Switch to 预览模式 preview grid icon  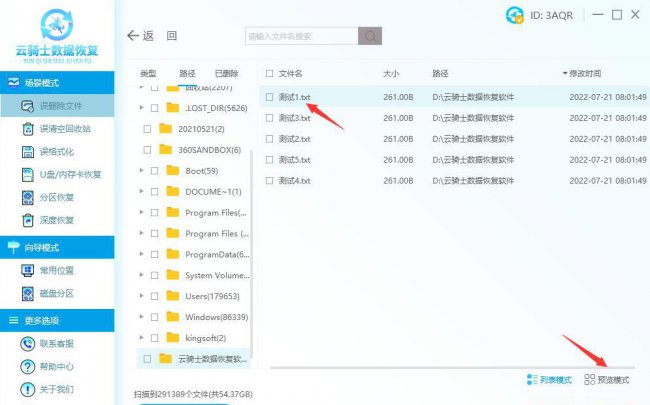point(589,379)
